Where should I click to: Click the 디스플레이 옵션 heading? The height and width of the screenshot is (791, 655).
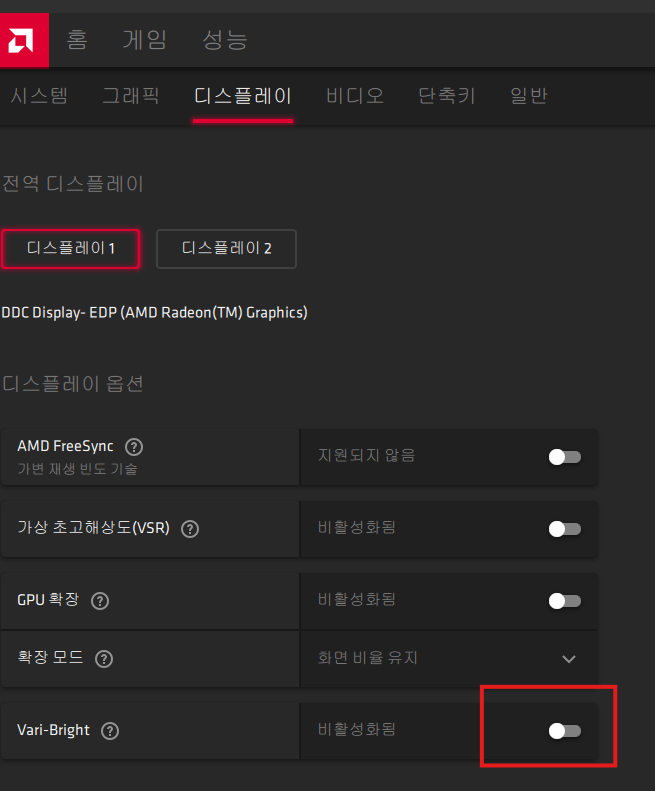click(73, 384)
